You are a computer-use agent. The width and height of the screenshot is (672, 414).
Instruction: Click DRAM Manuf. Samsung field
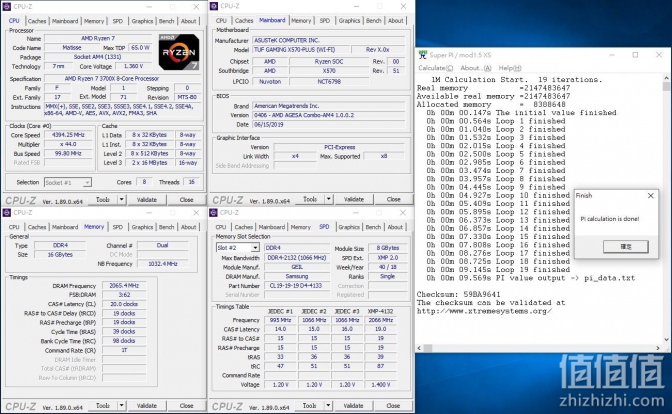pyautogui.click(x=297, y=276)
